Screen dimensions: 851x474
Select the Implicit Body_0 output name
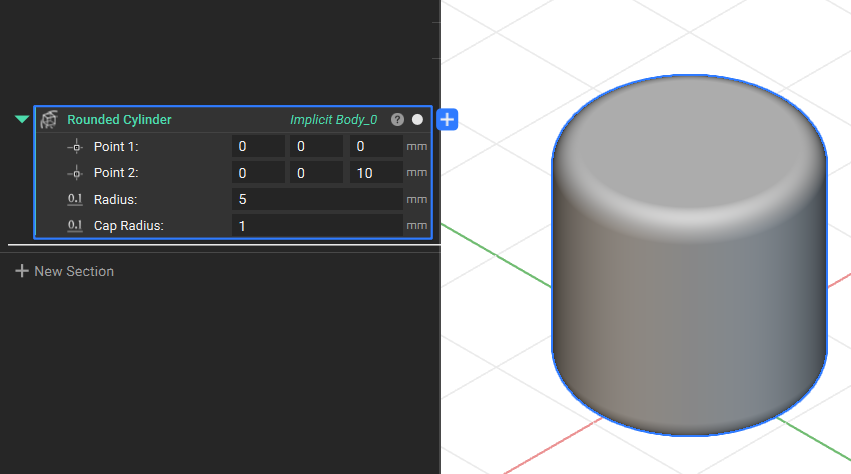(x=333, y=119)
